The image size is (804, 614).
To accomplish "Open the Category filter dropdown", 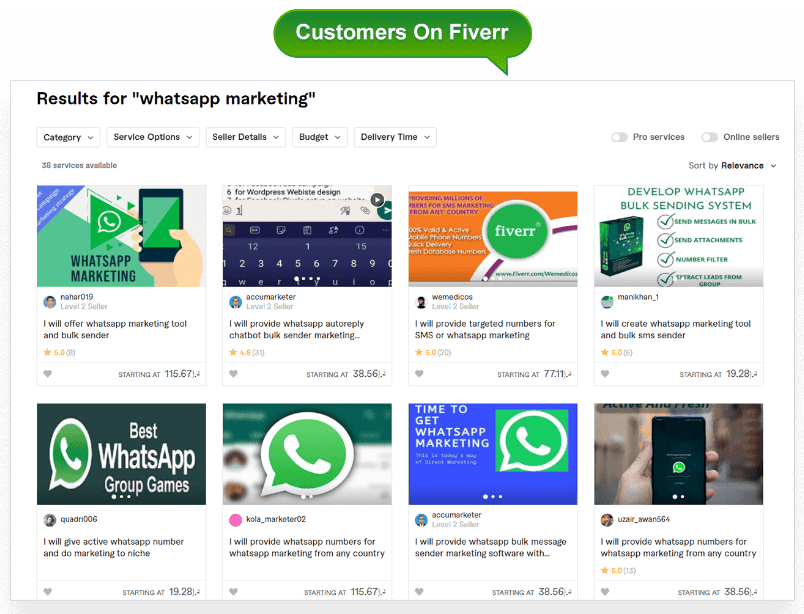I will click(x=68, y=137).
